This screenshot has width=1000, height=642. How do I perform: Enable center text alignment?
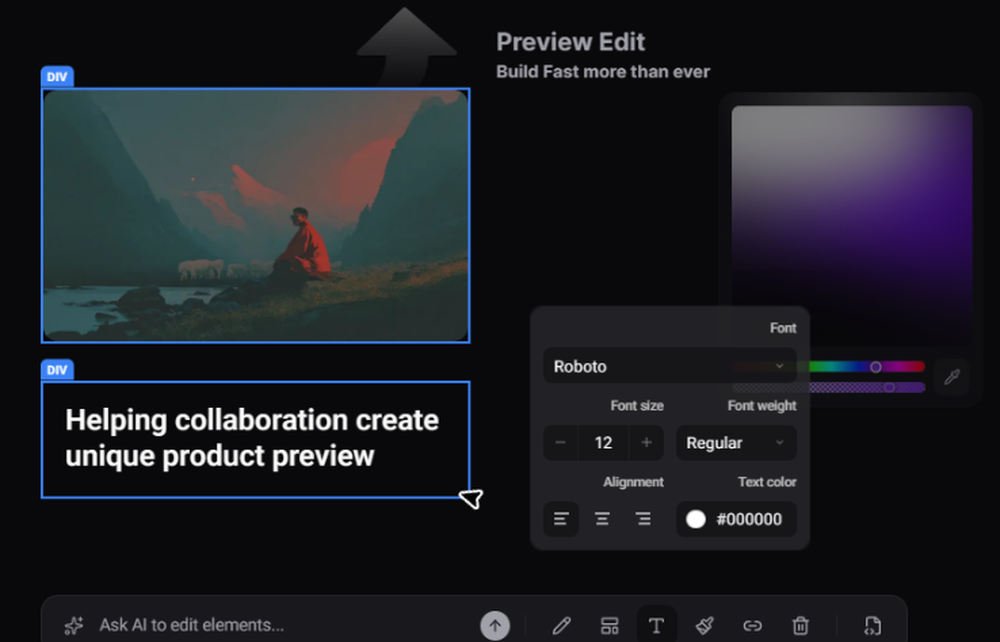pos(601,519)
